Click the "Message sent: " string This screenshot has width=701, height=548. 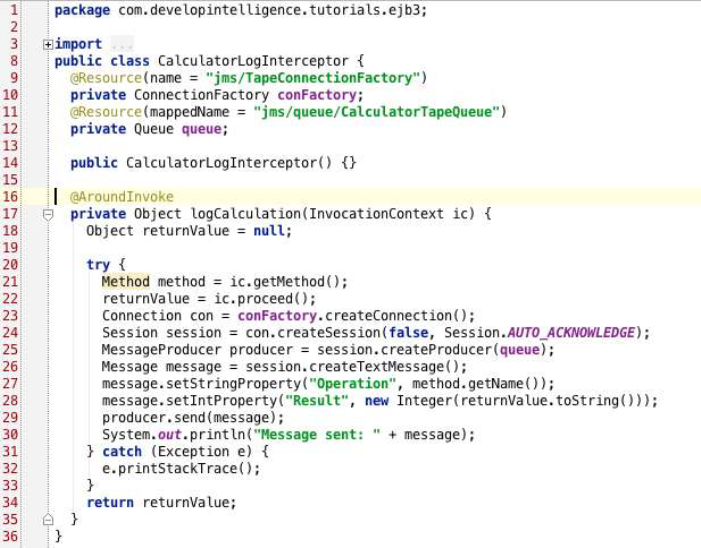click(316, 435)
